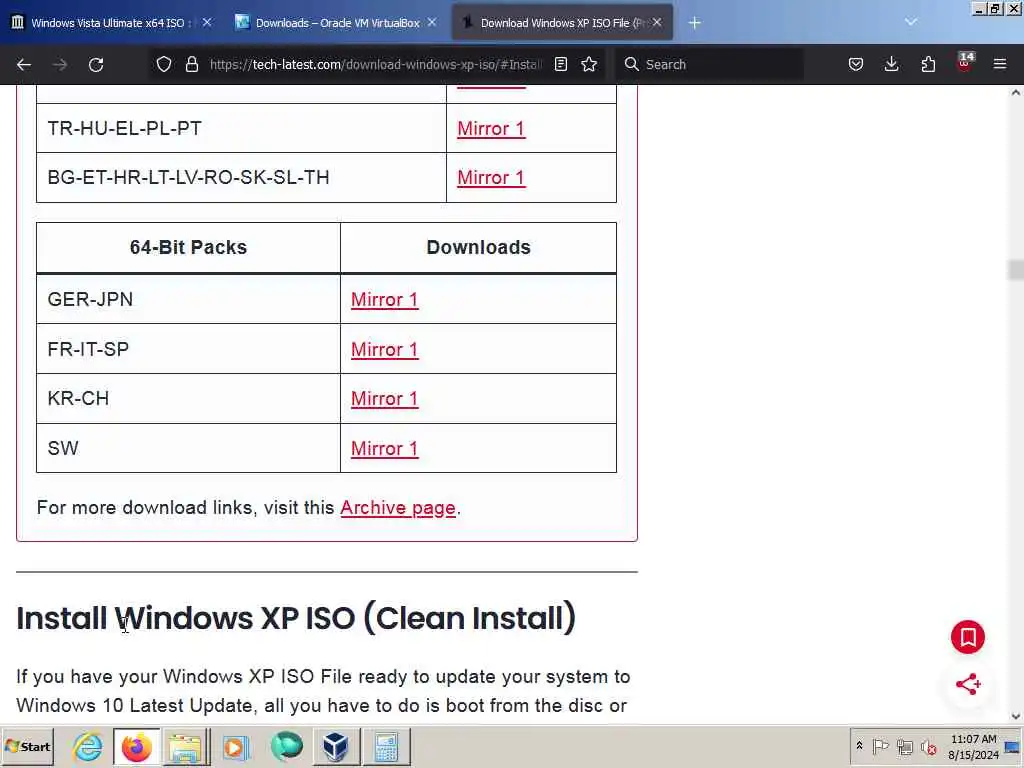Click the URL address bar
The height and width of the screenshot is (768, 1024).
(x=376, y=64)
